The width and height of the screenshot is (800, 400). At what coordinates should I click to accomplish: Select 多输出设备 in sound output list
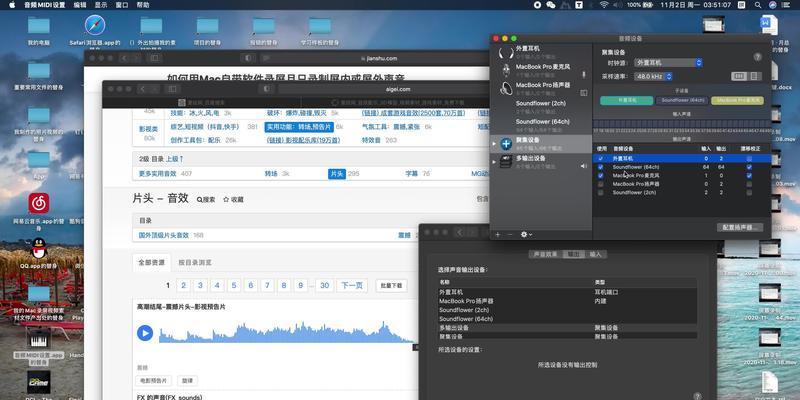coord(567,328)
